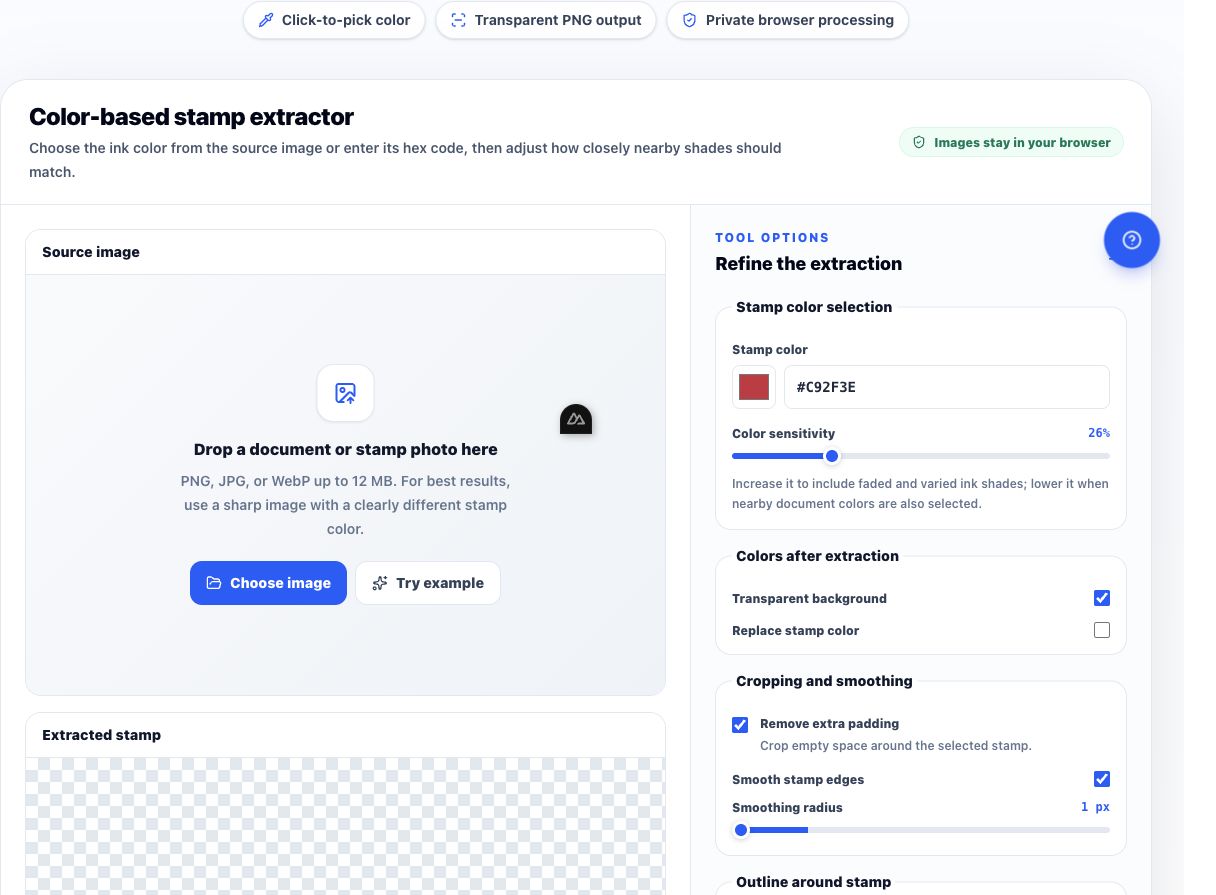Click the folder icon in Choose image button
Screen dimensions: 1216x895
pos(214,583)
